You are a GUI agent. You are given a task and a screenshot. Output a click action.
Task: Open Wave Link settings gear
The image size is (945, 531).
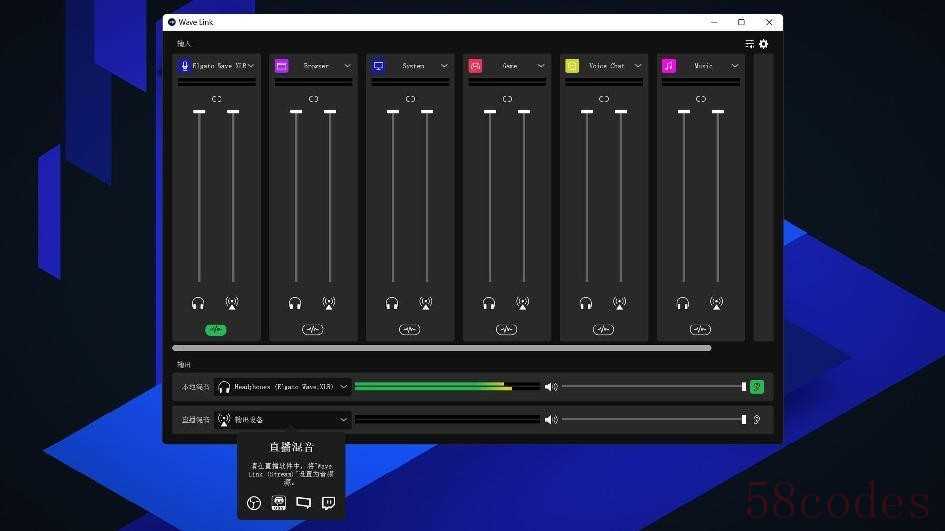(x=764, y=44)
